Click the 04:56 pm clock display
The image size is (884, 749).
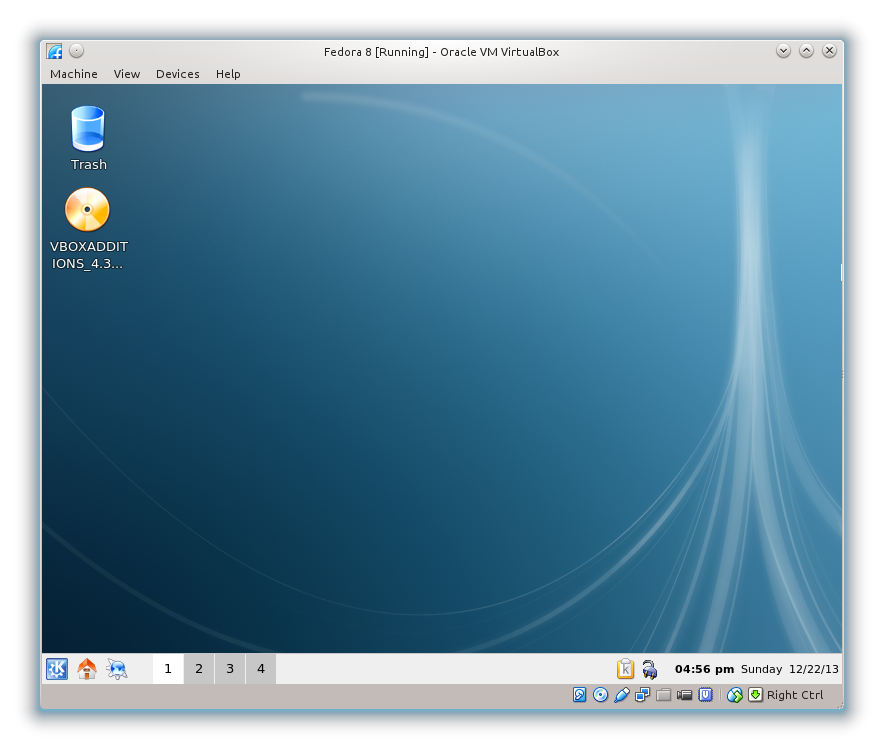click(x=704, y=669)
